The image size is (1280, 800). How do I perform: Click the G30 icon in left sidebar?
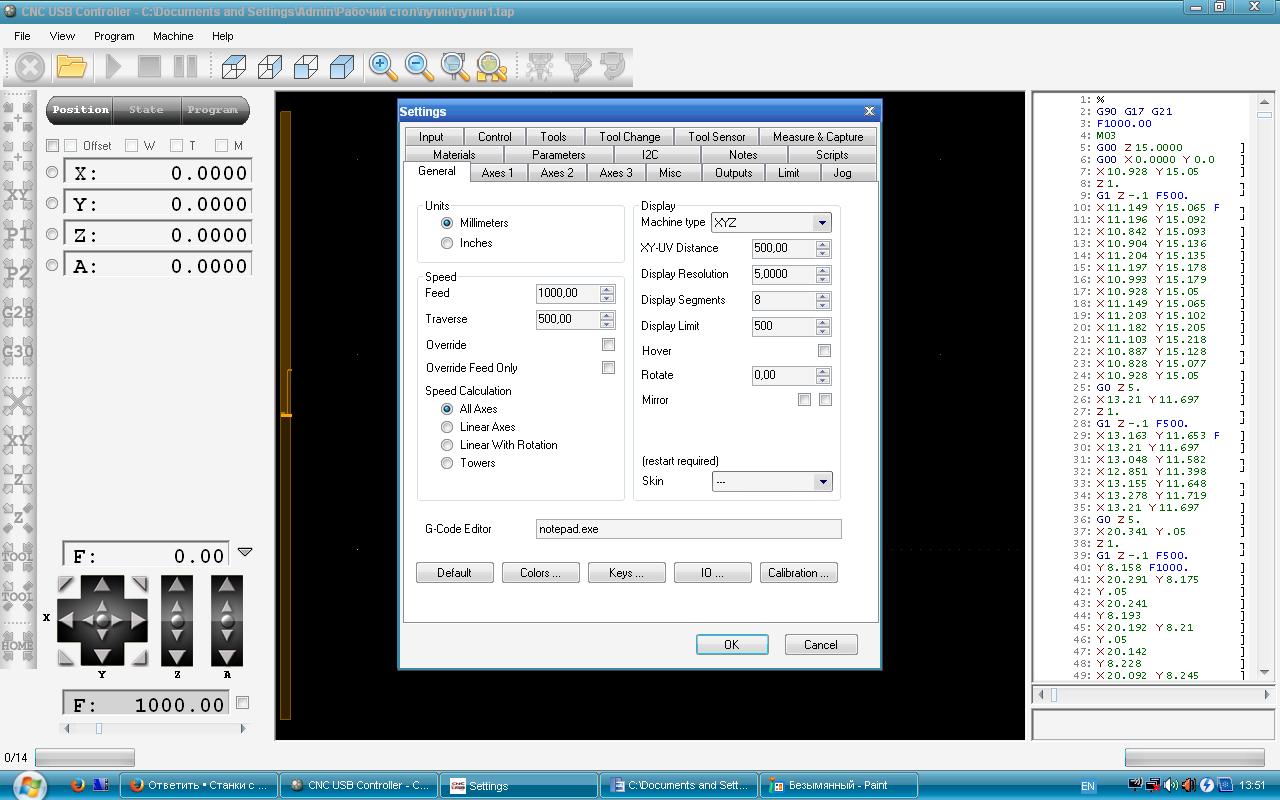18,352
